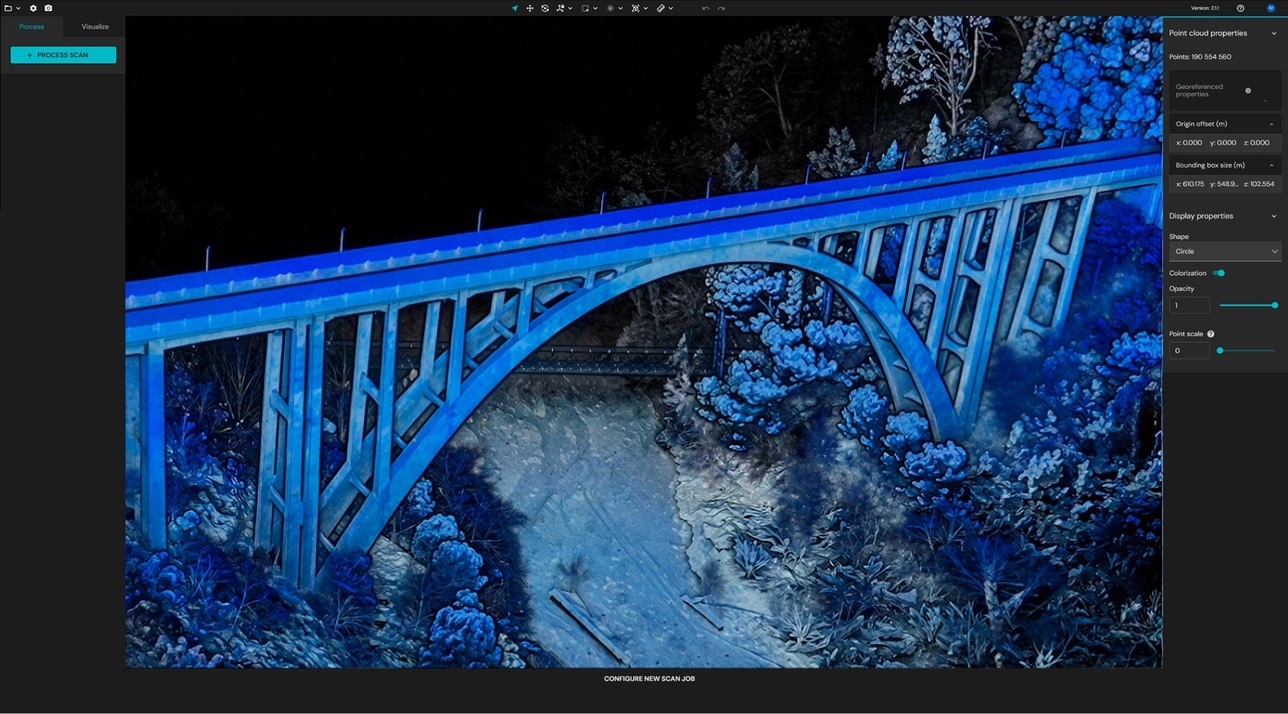Adjust the Opacity slider handle

pos(1274,305)
